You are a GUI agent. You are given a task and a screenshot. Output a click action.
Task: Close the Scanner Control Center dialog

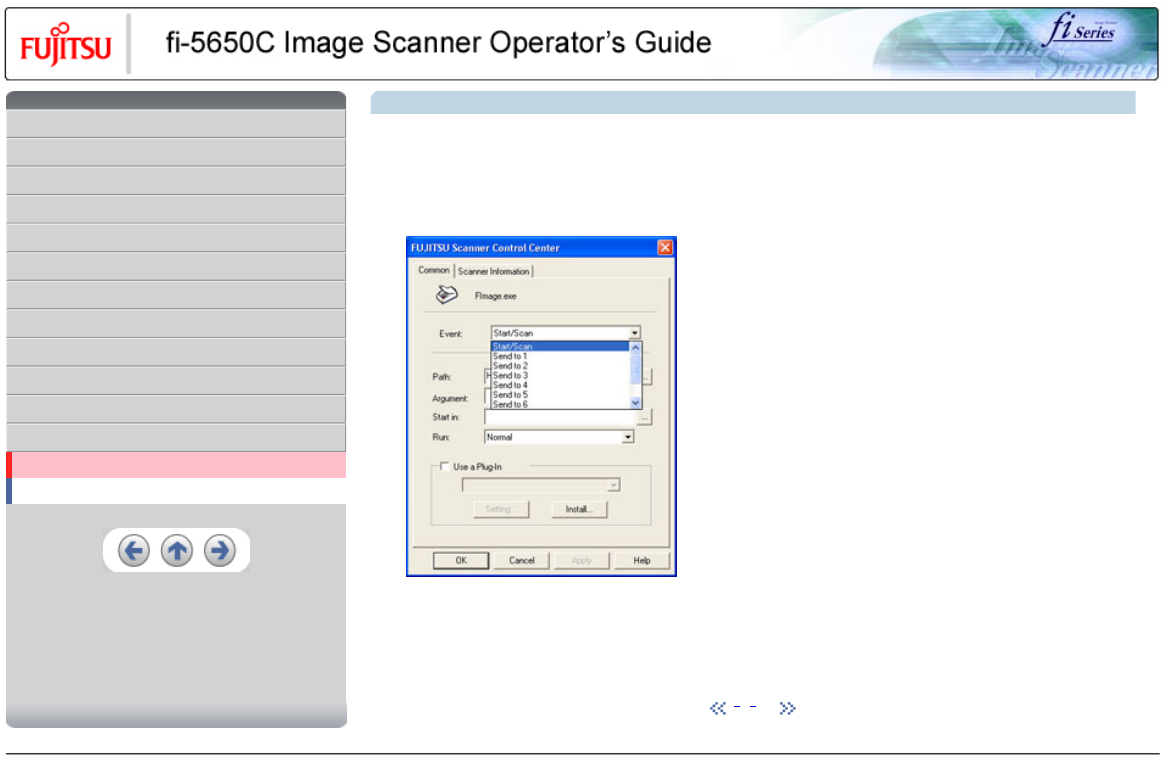(665, 247)
